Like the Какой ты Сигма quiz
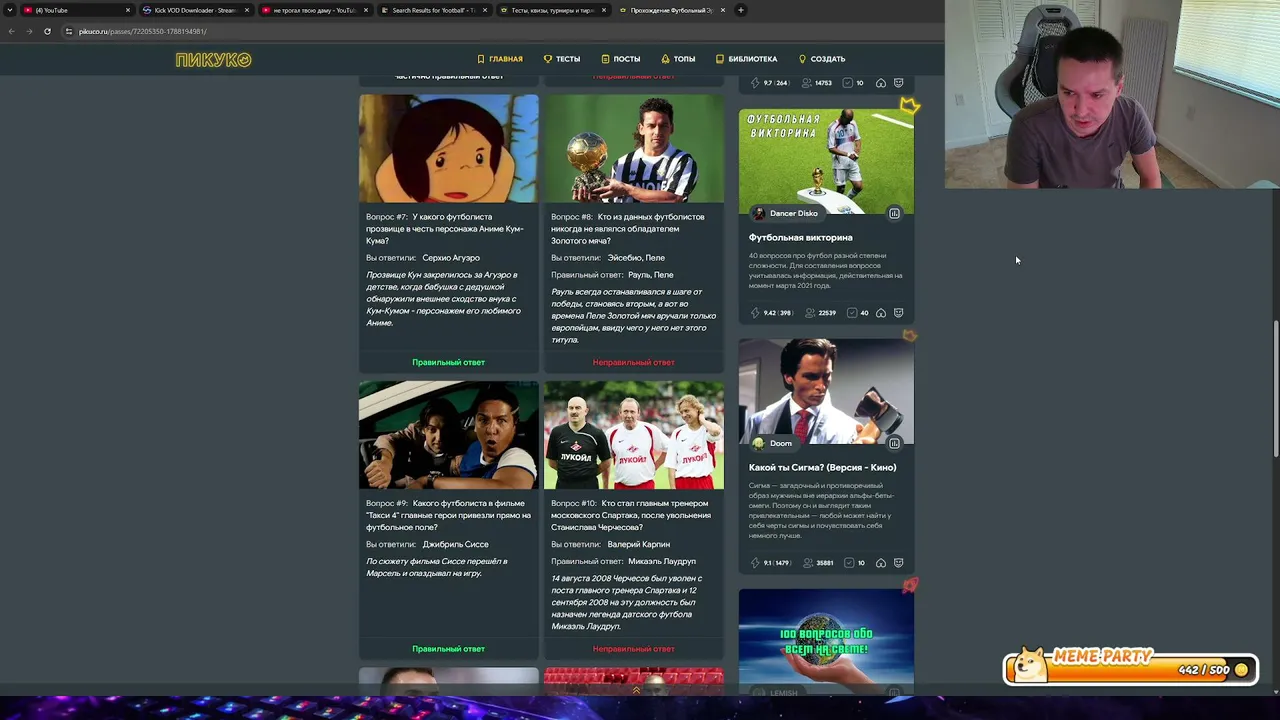Viewport: 1280px width, 720px height. 881,563
